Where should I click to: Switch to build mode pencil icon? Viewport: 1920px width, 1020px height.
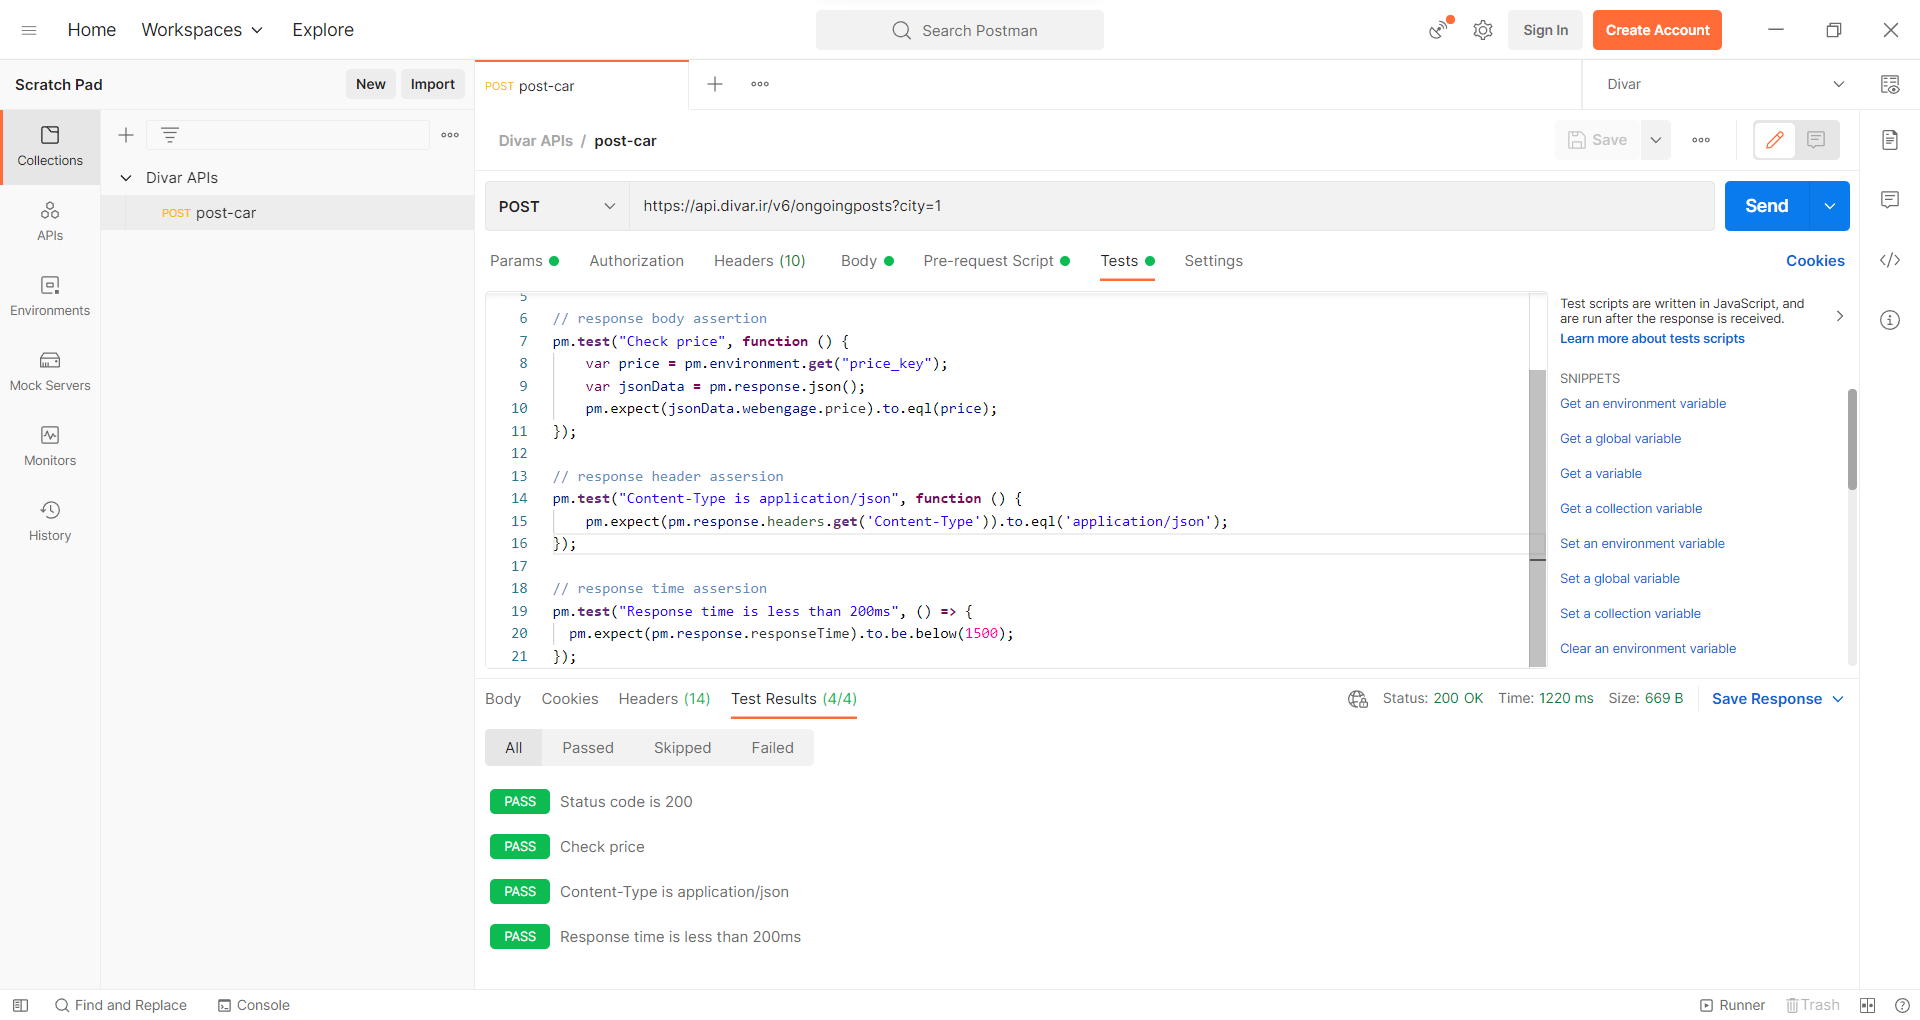(x=1775, y=140)
